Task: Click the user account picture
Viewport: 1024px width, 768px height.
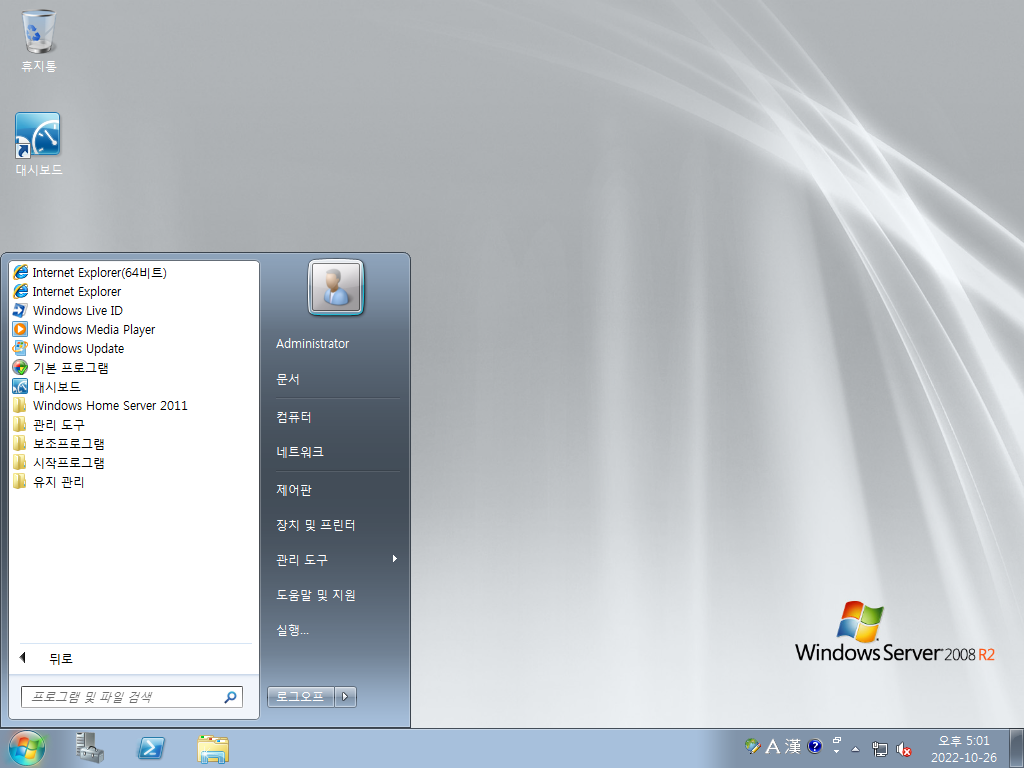Action: [336, 288]
